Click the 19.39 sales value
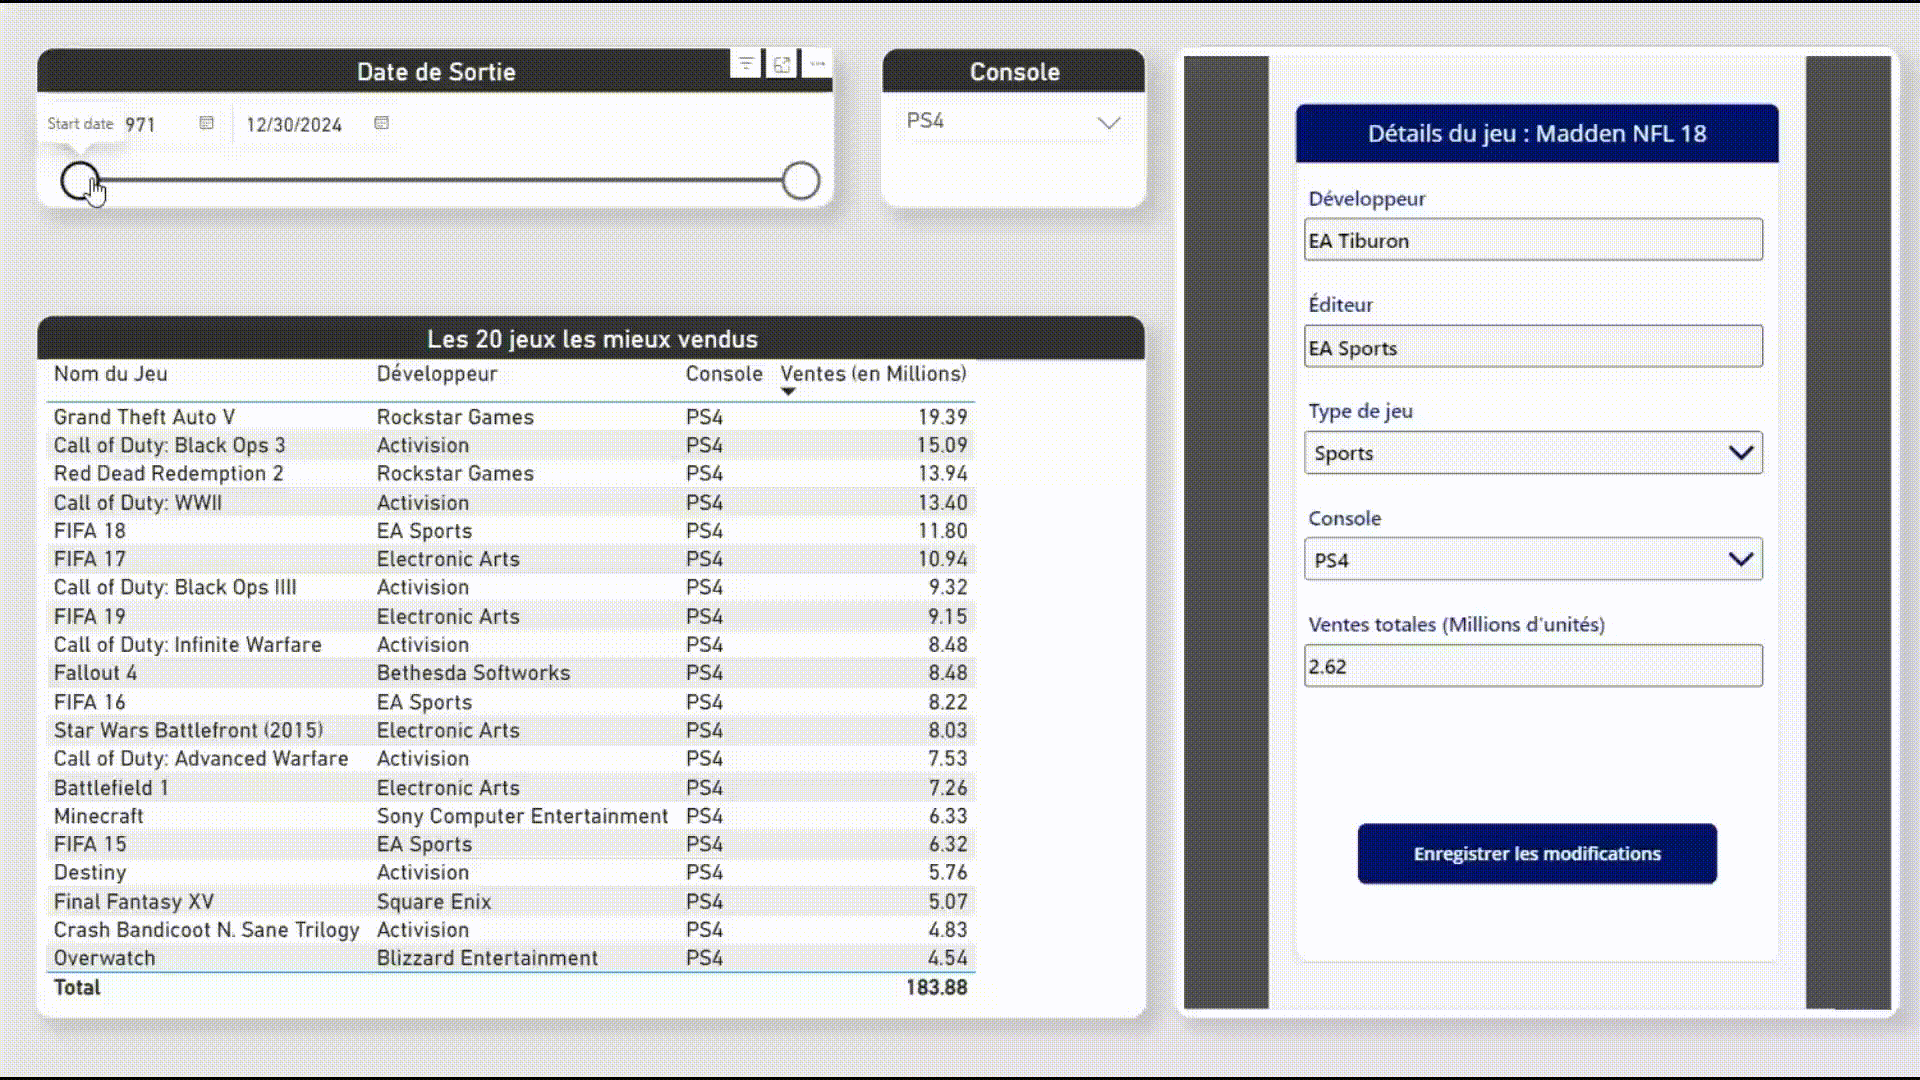The width and height of the screenshot is (1920, 1080). 942,417
